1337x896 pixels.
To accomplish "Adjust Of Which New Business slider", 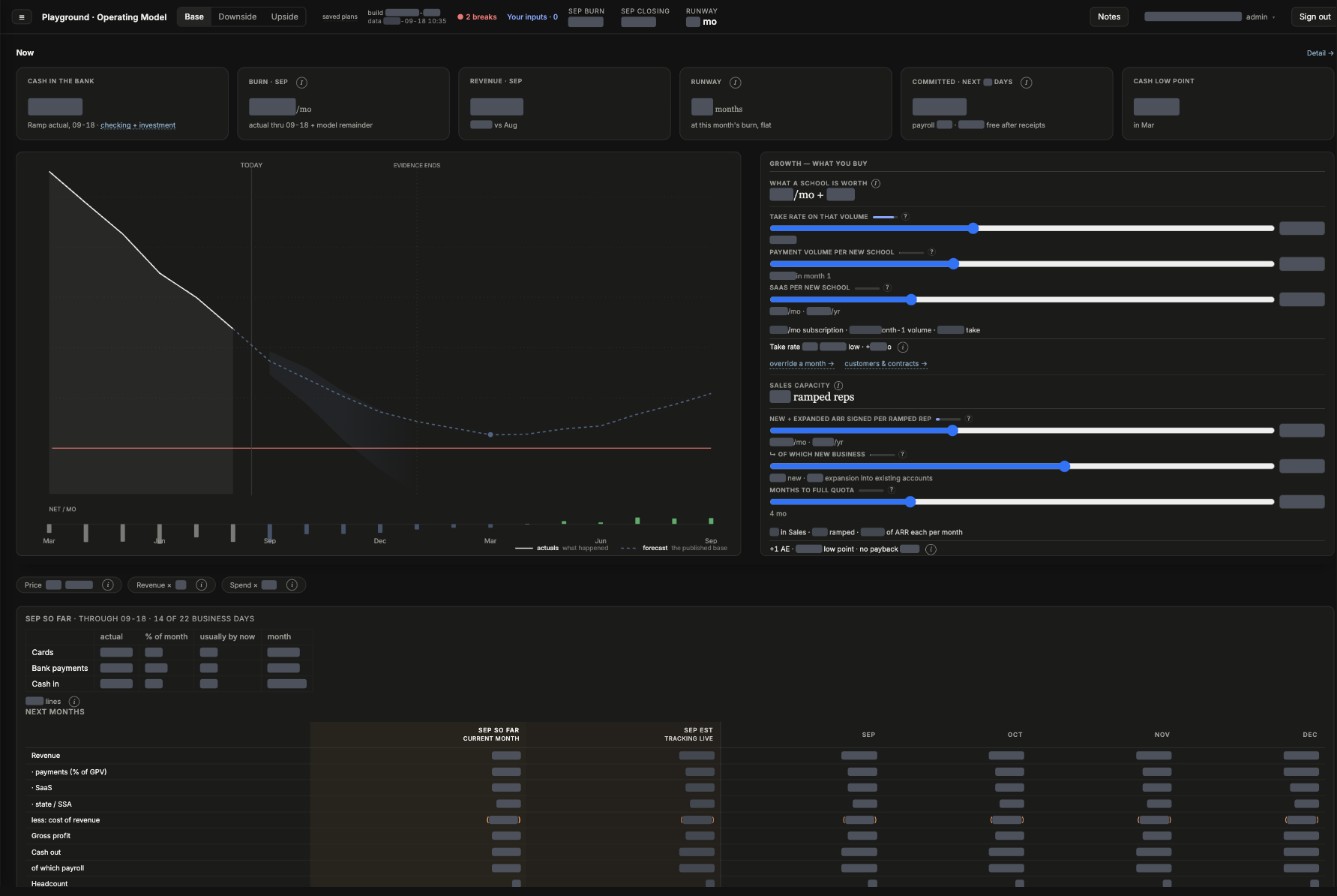I will point(1021,466).
